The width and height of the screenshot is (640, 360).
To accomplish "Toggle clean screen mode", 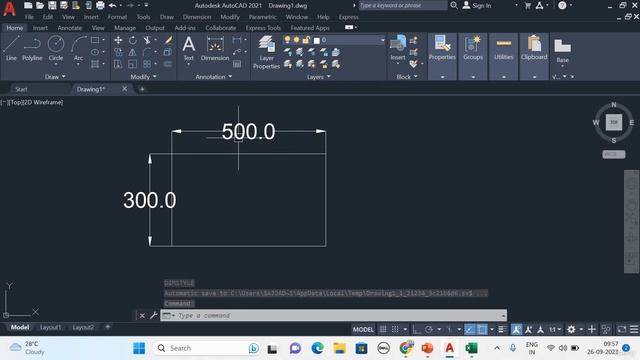I will pos(621,329).
